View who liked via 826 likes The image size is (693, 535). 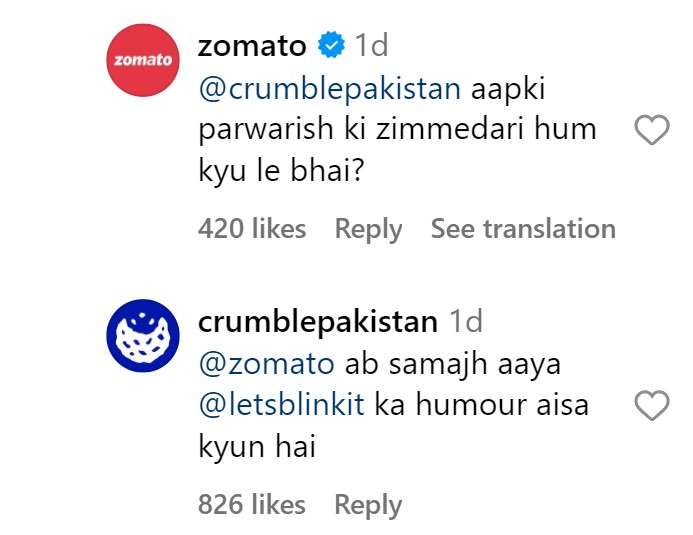coord(252,504)
